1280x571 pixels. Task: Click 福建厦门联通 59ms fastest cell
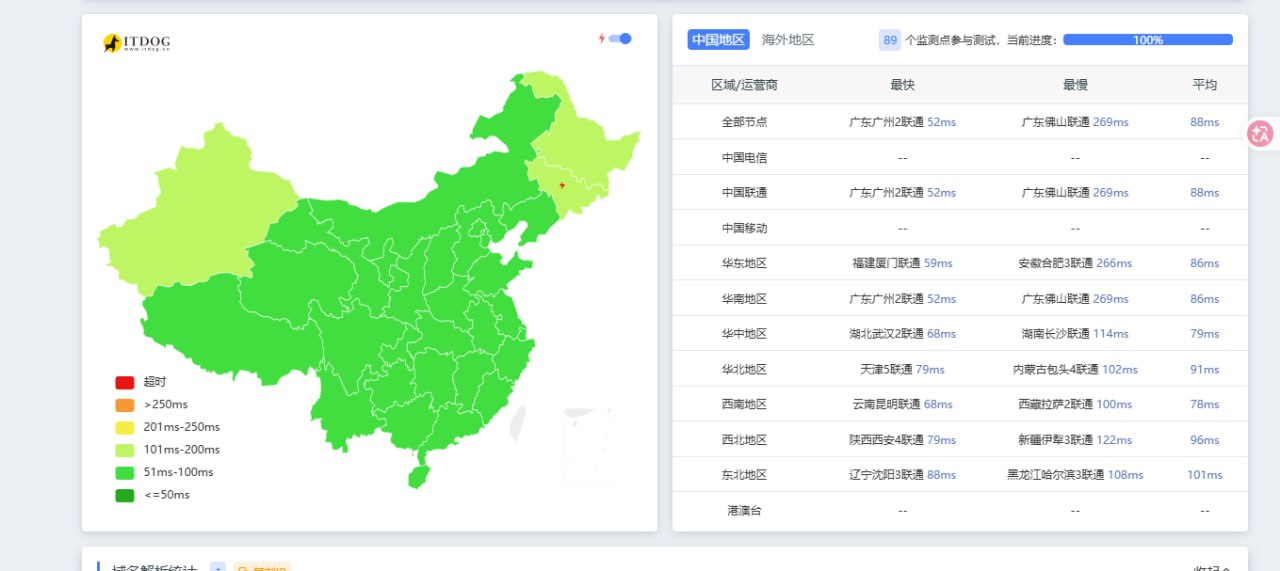[902, 263]
